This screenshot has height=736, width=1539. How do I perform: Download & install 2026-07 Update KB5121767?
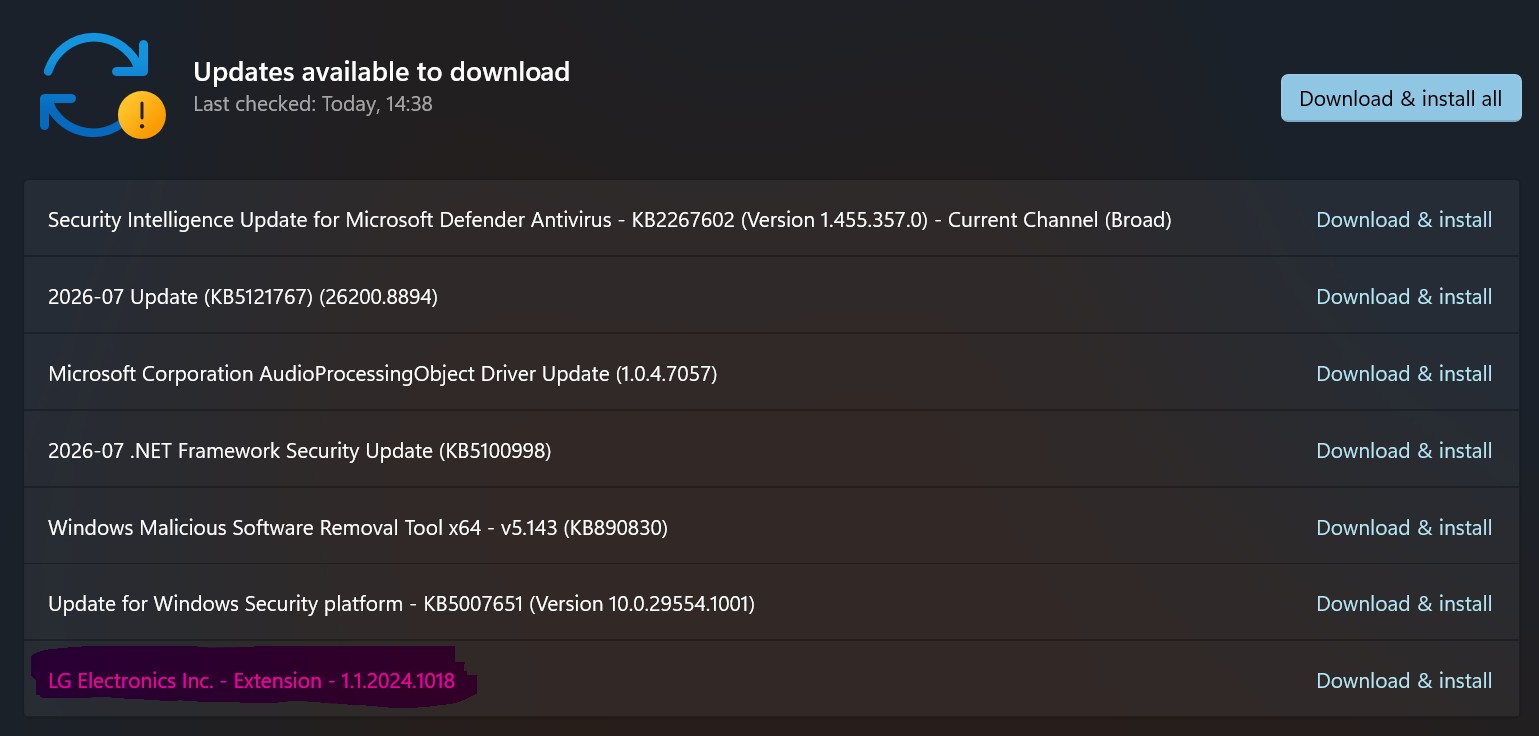[1404, 296]
